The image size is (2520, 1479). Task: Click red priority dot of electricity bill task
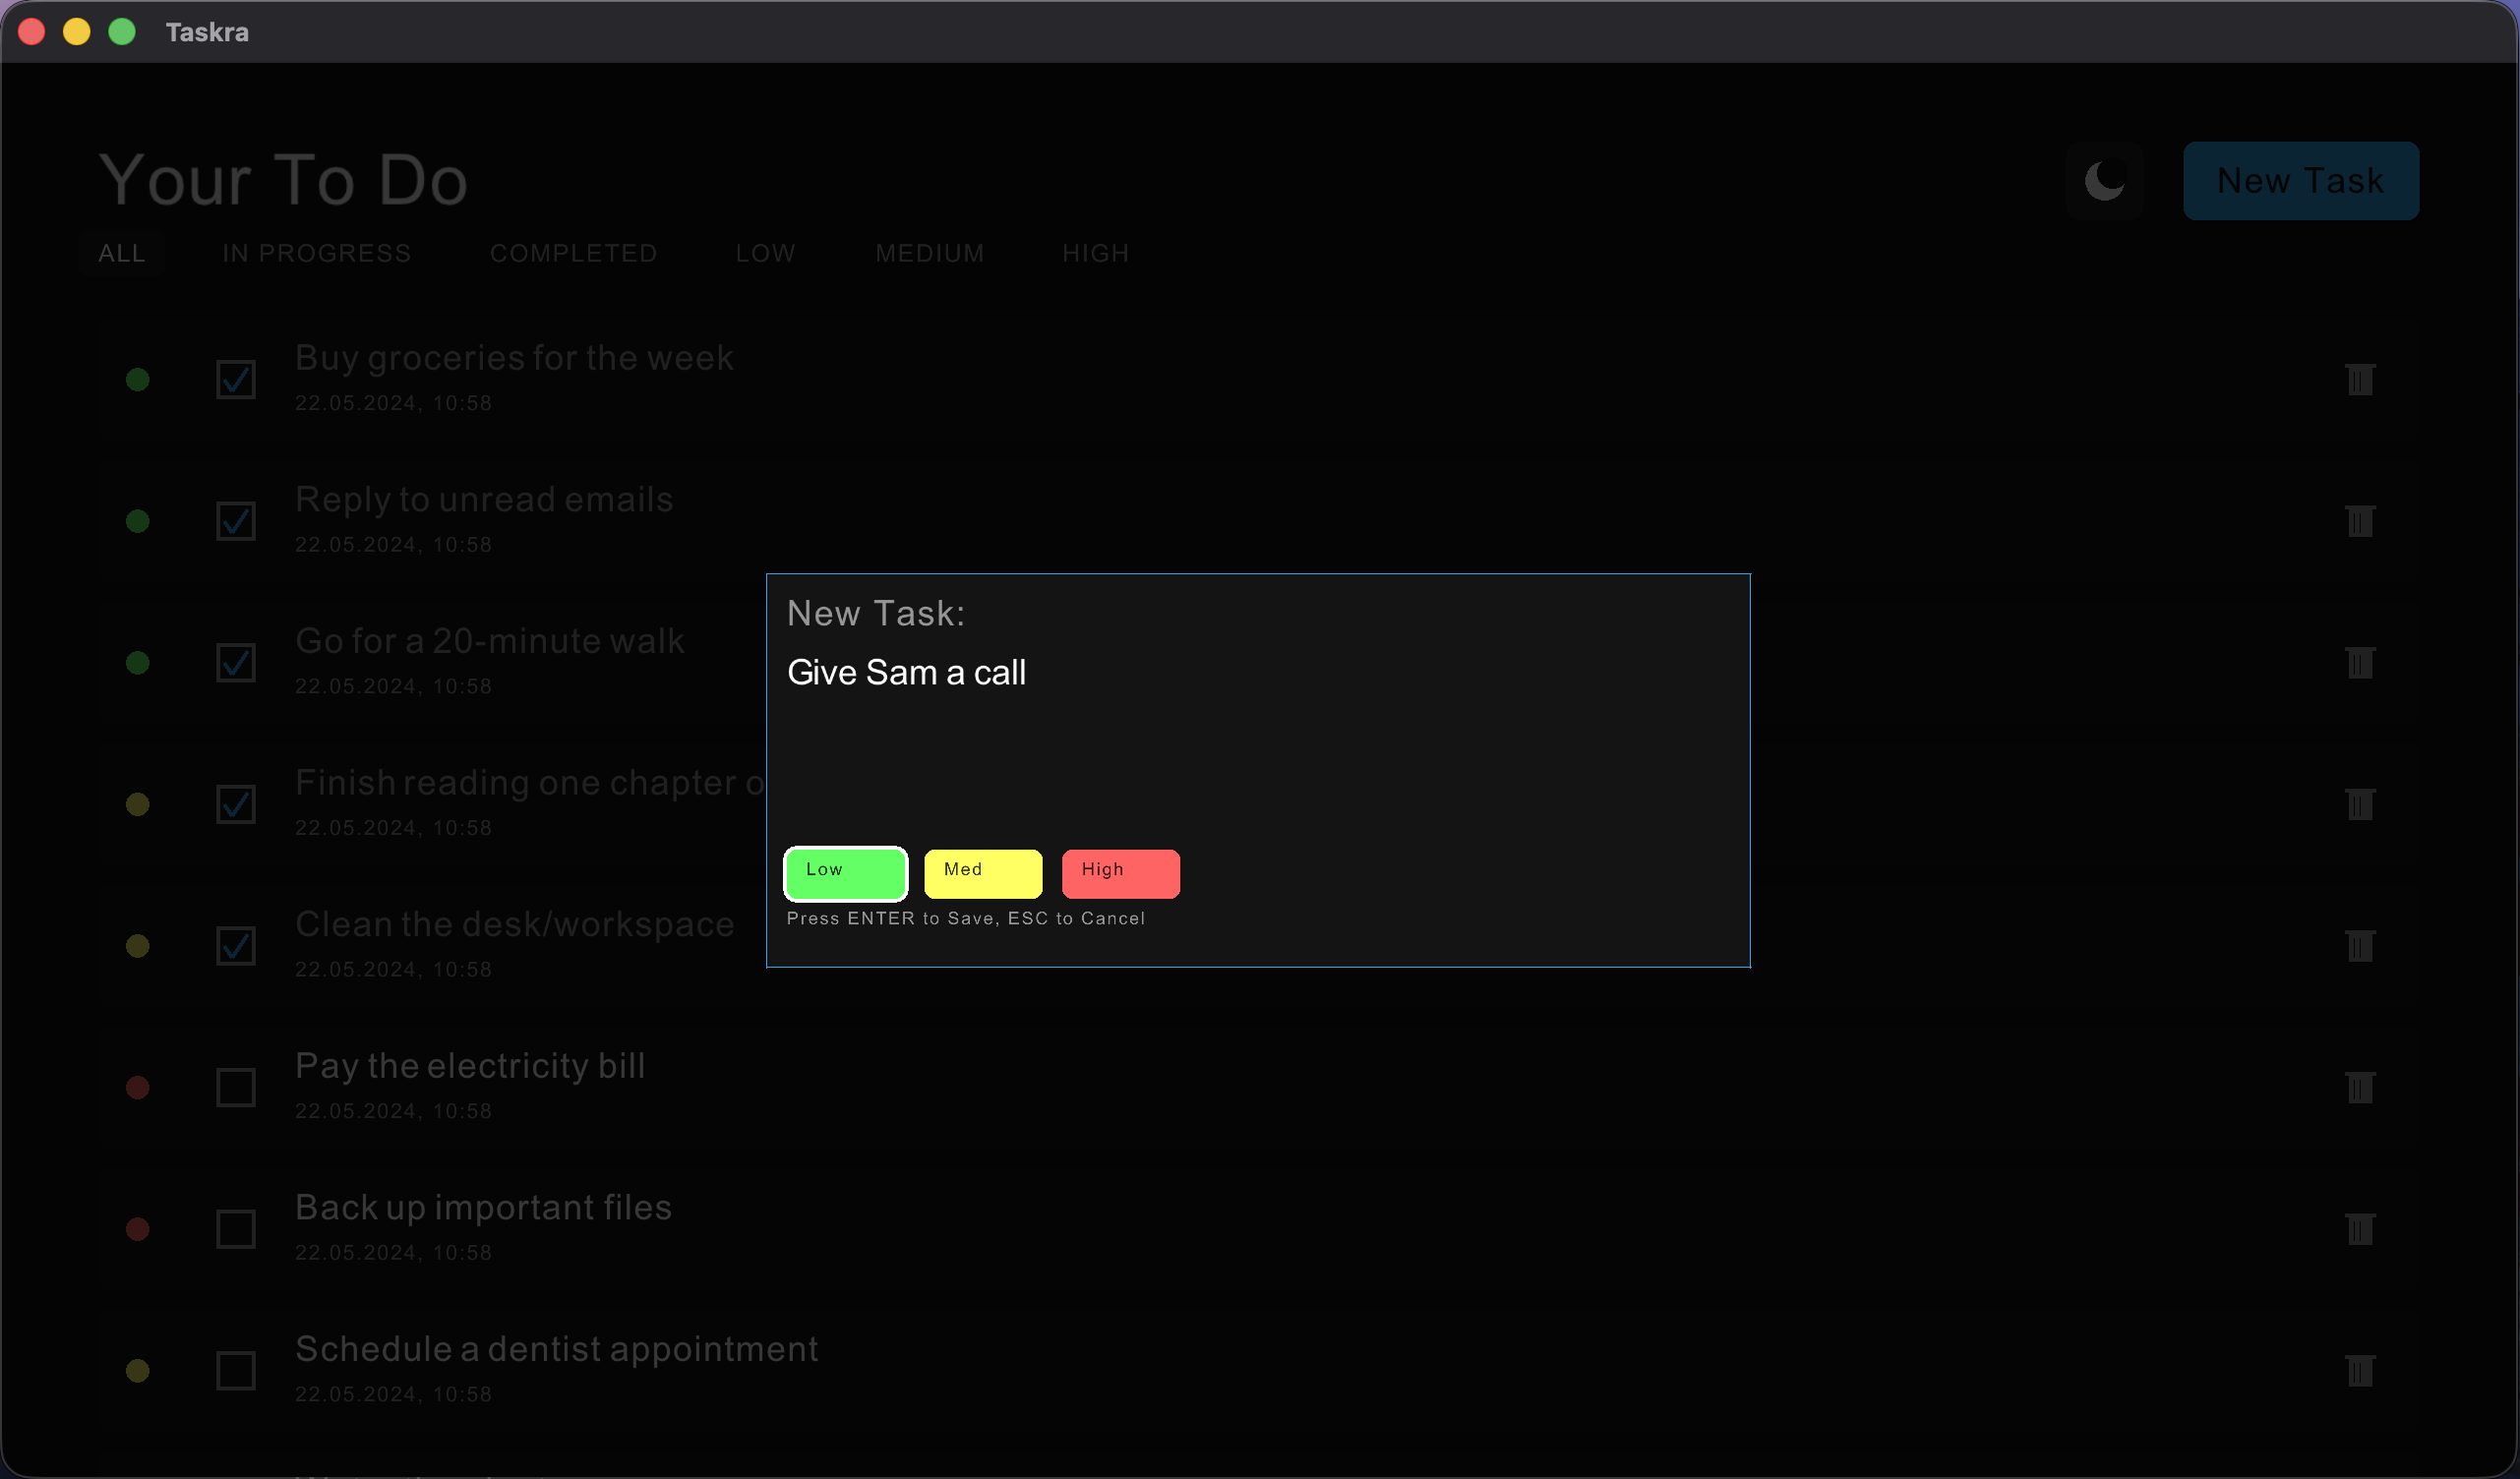point(138,1087)
